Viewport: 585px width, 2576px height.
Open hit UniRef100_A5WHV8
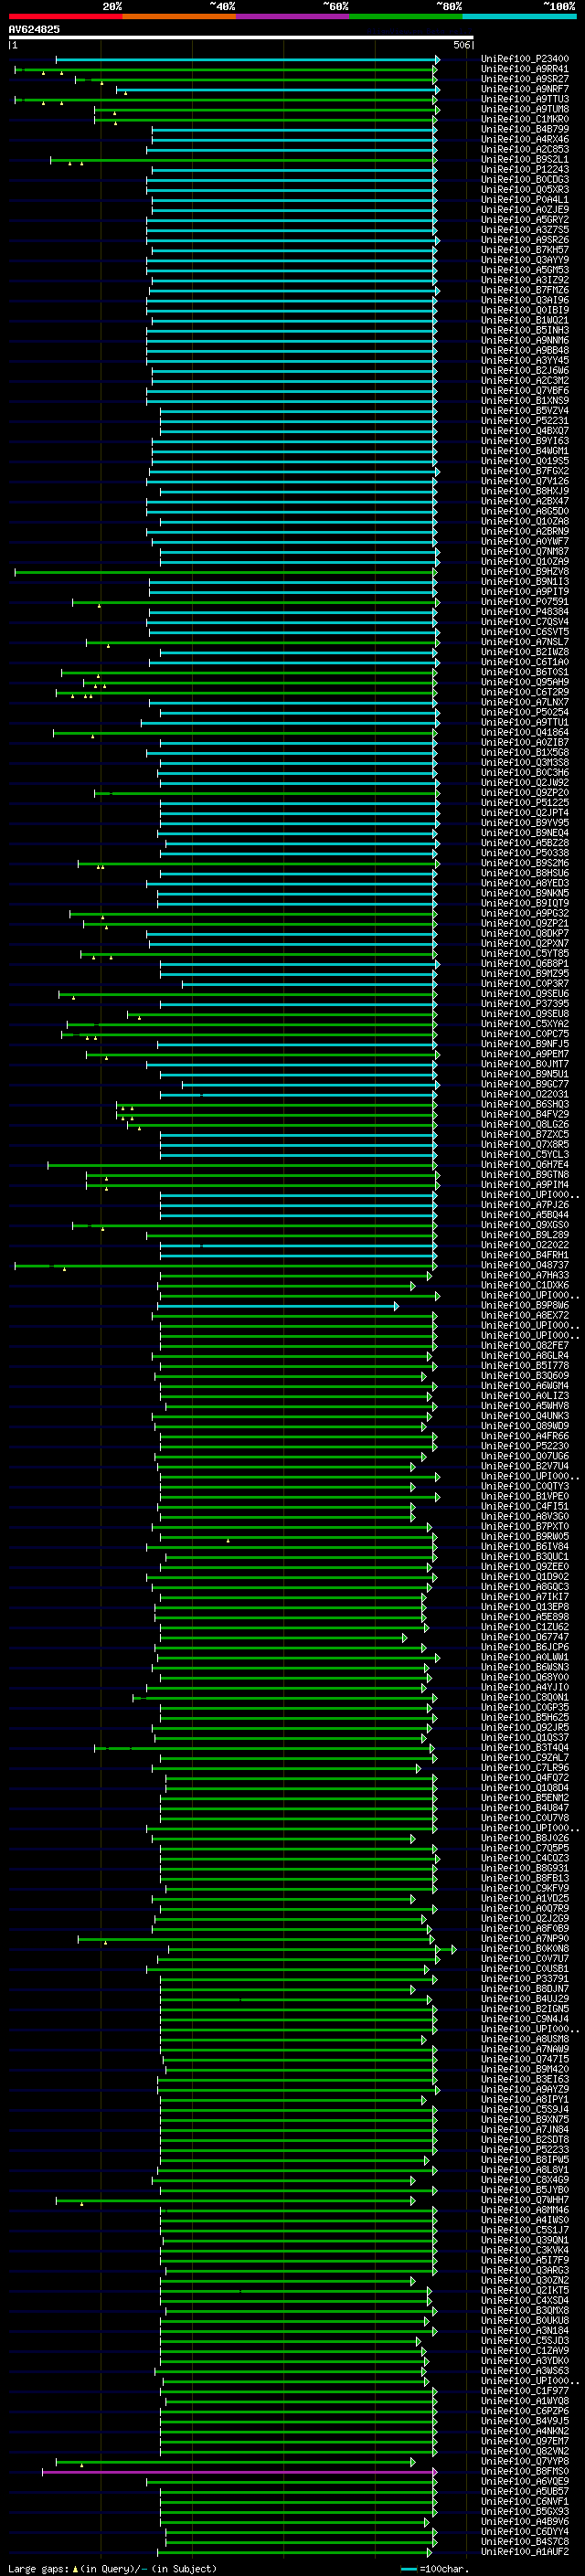click(x=525, y=1406)
